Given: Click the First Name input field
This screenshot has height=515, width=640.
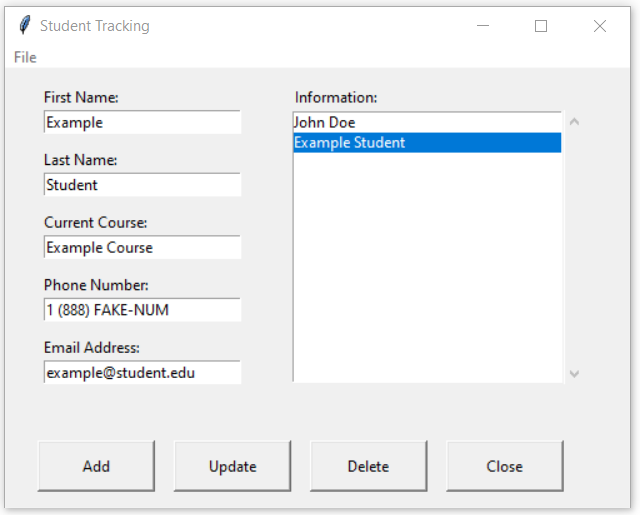Looking at the screenshot, I should tap(142, 122).
